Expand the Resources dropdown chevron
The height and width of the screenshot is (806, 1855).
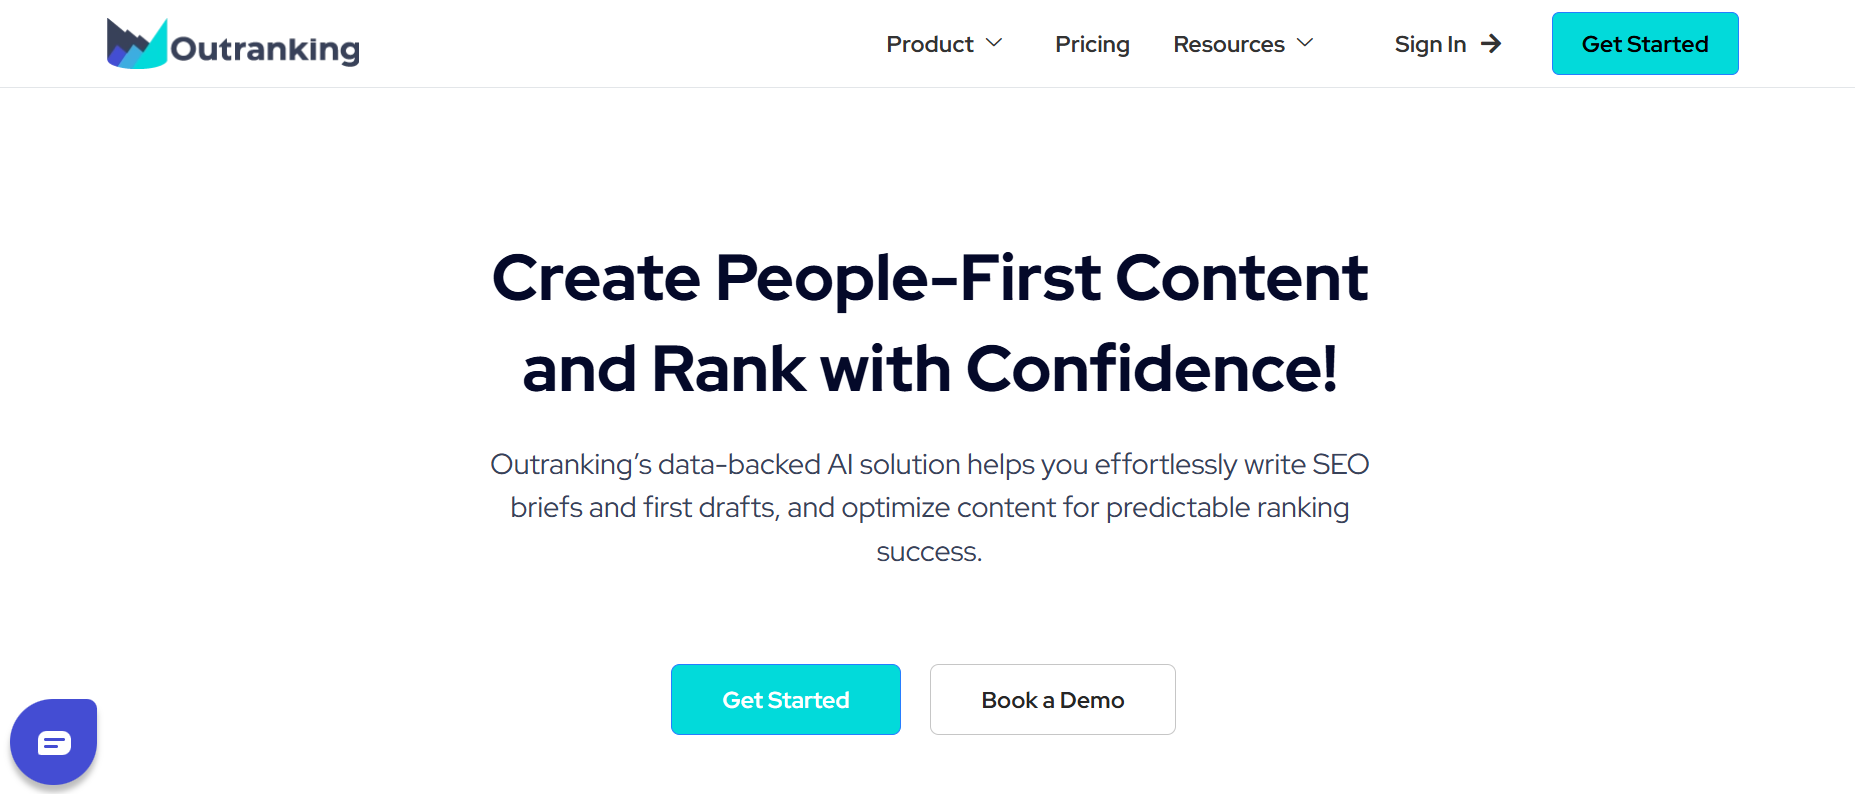pos(1305,43)
